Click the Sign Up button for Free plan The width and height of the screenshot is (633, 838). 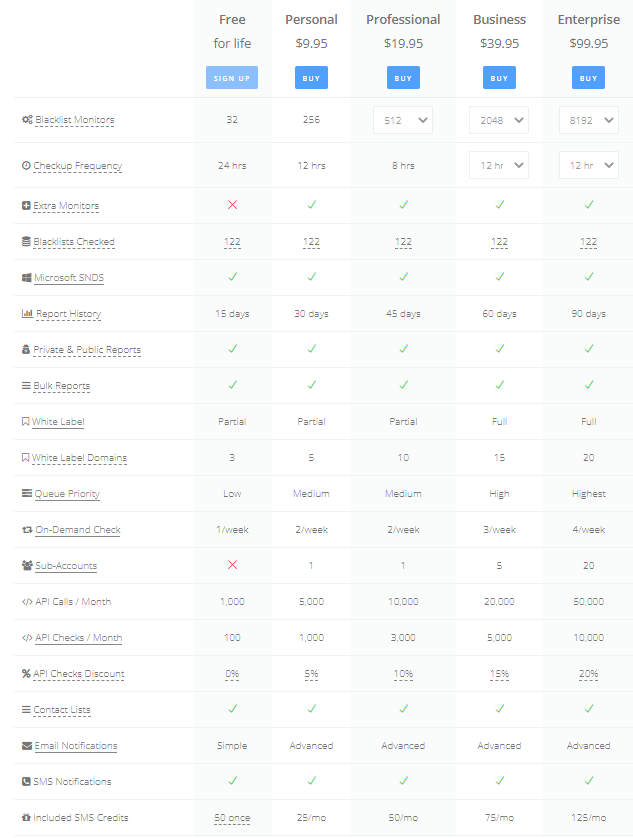[x=232, y=78]
